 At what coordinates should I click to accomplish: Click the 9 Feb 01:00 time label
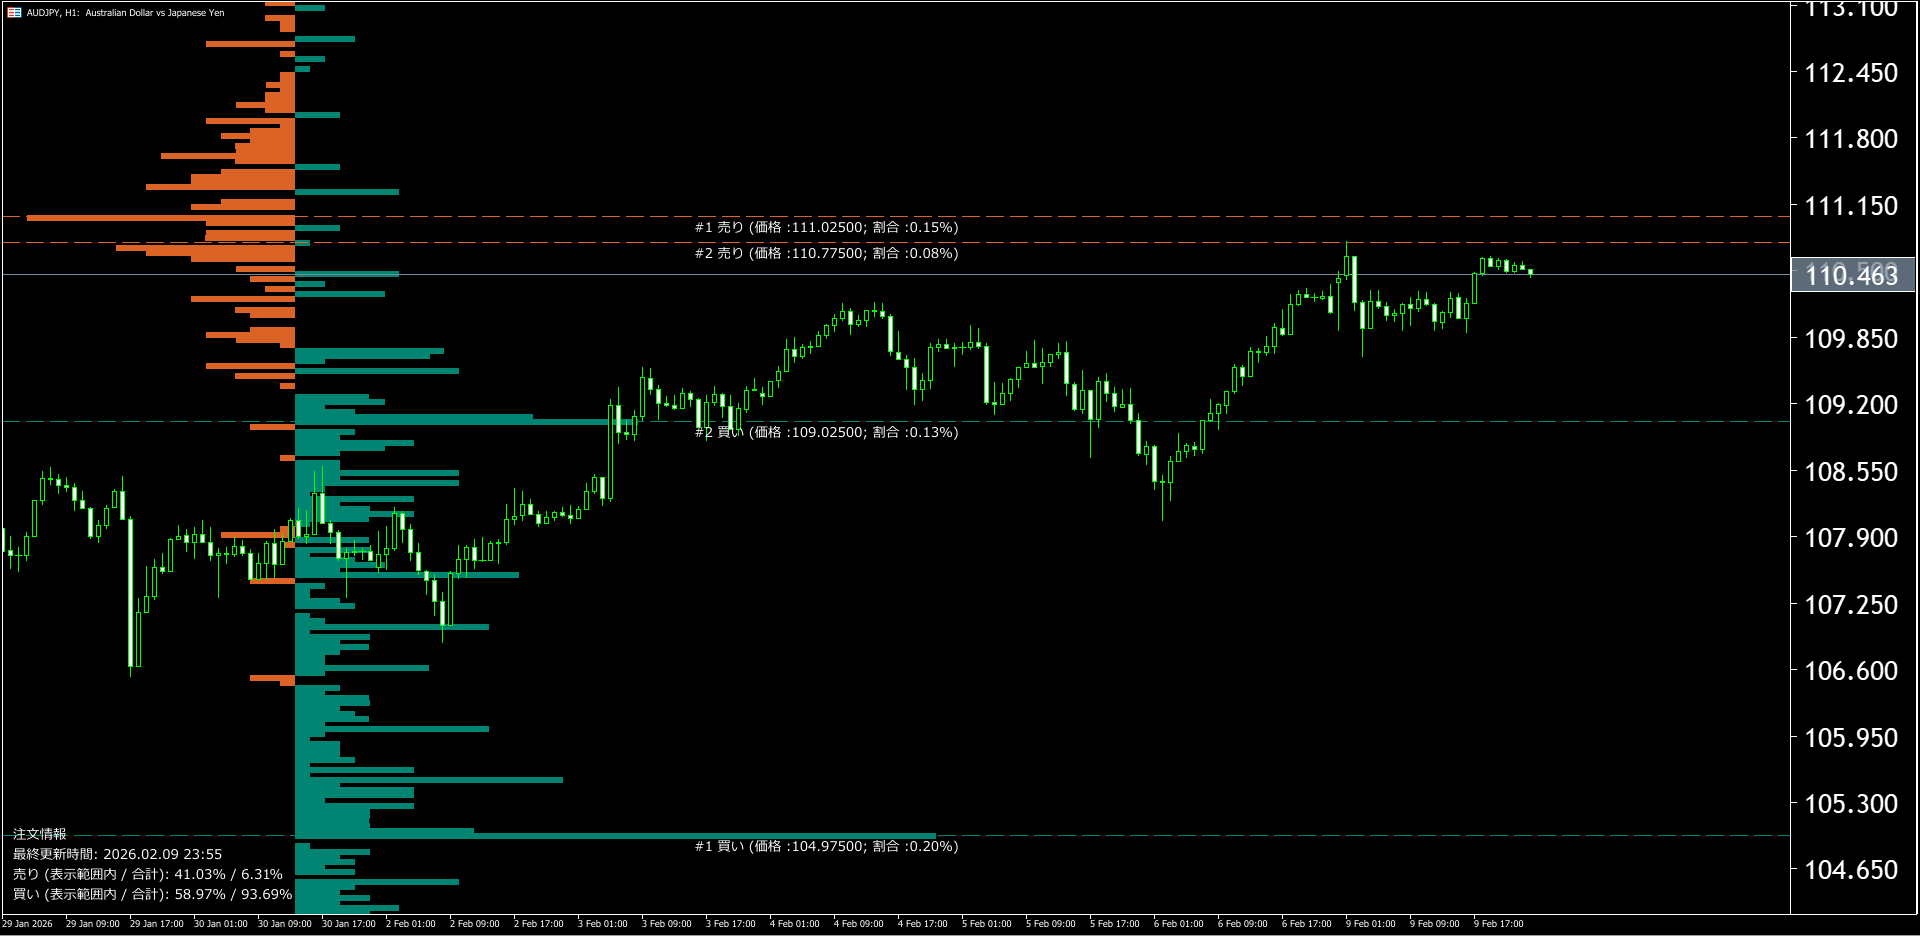pos(1371,924)
